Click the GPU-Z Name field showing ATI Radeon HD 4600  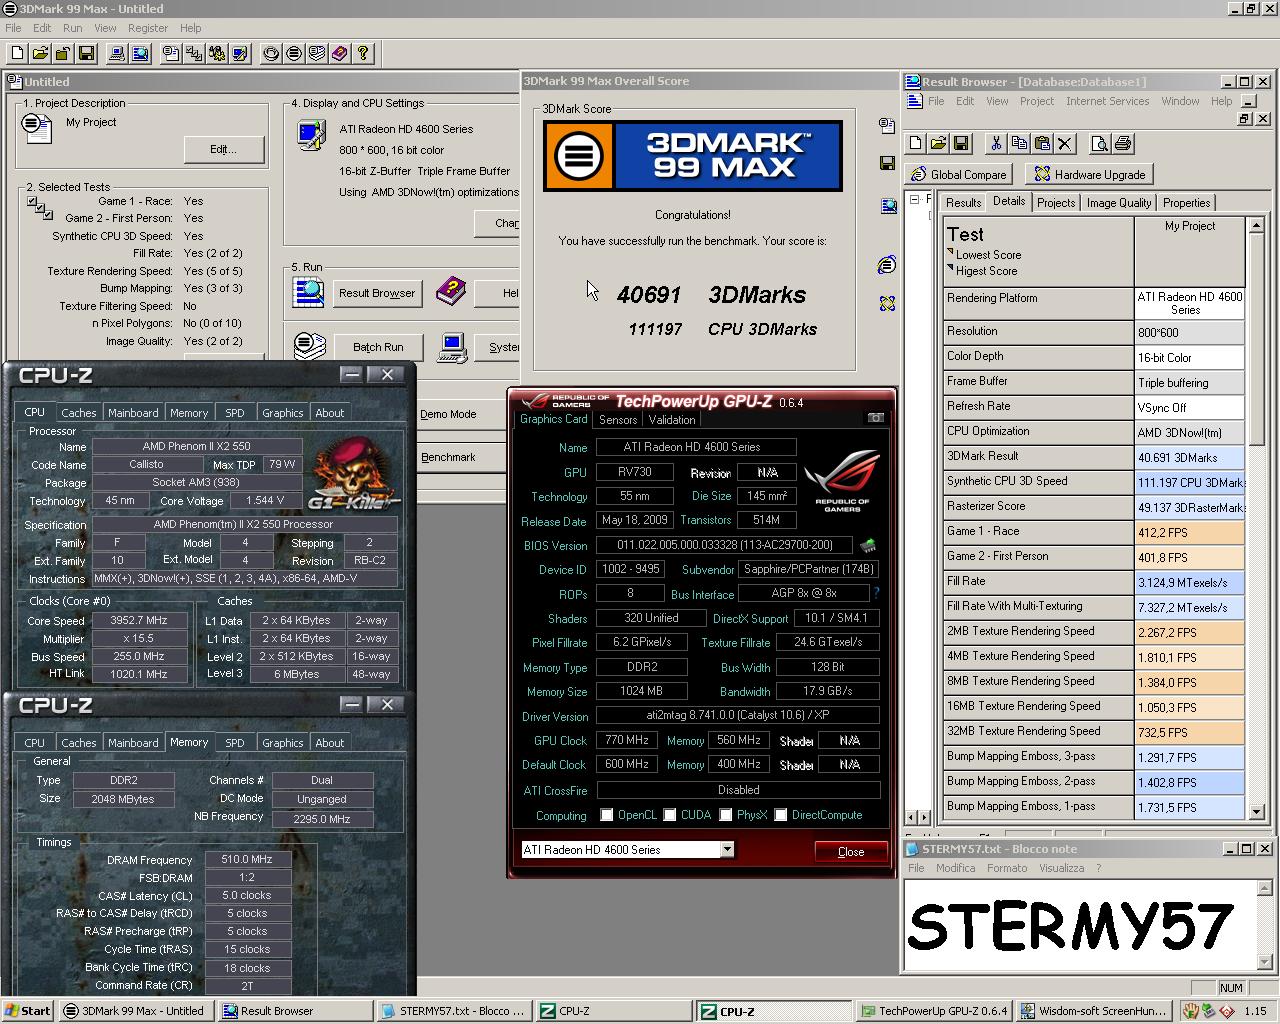(696, 447)
